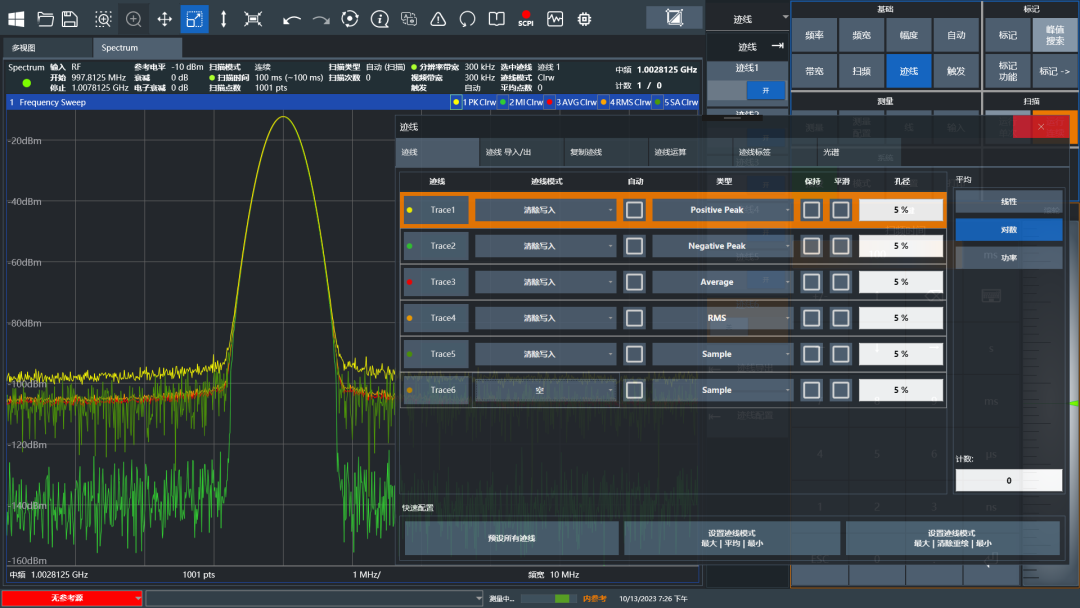Click the chip-shaped hardware icon
Image resolution: width=1080 pixels, height=608 pixels.
point(584,19)
